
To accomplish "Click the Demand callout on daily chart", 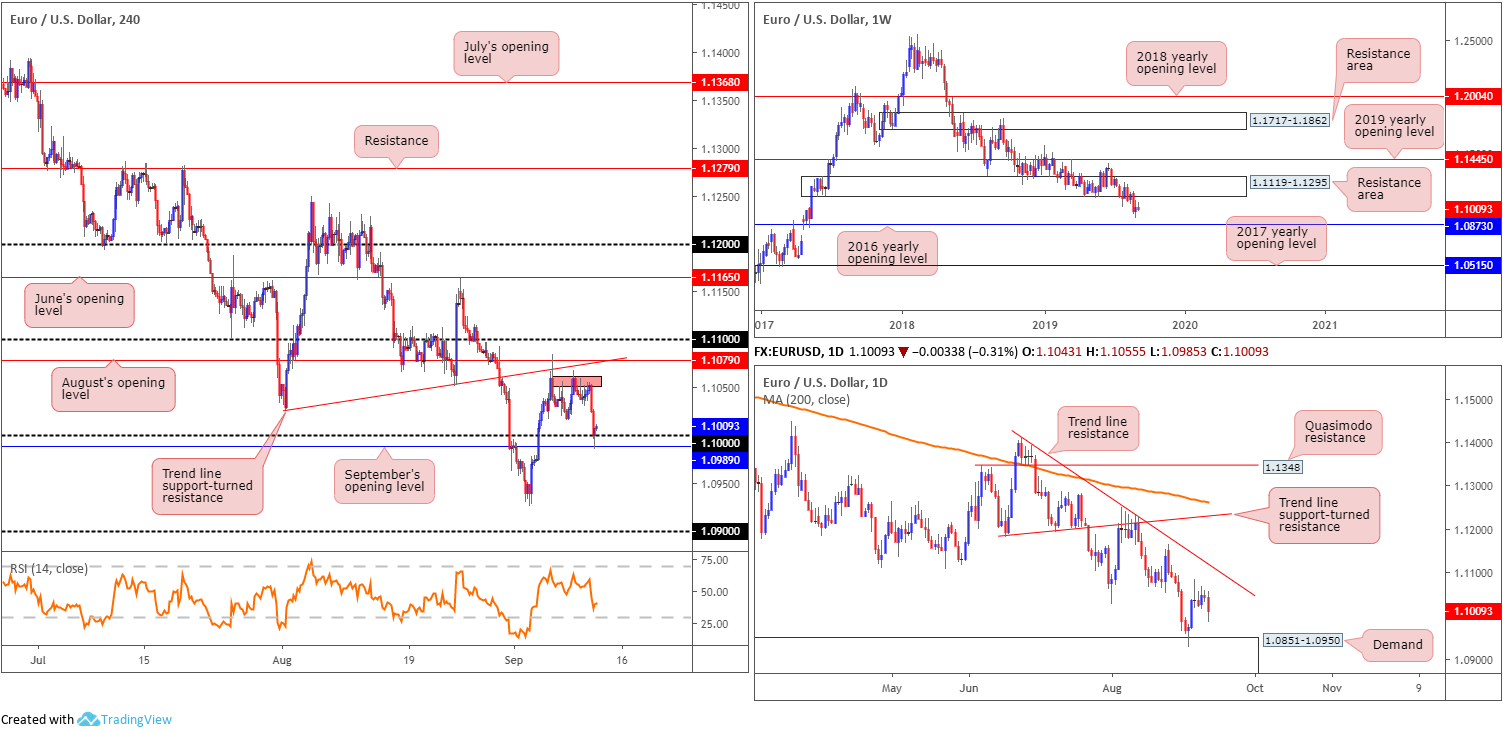I will click(1396, 644).
